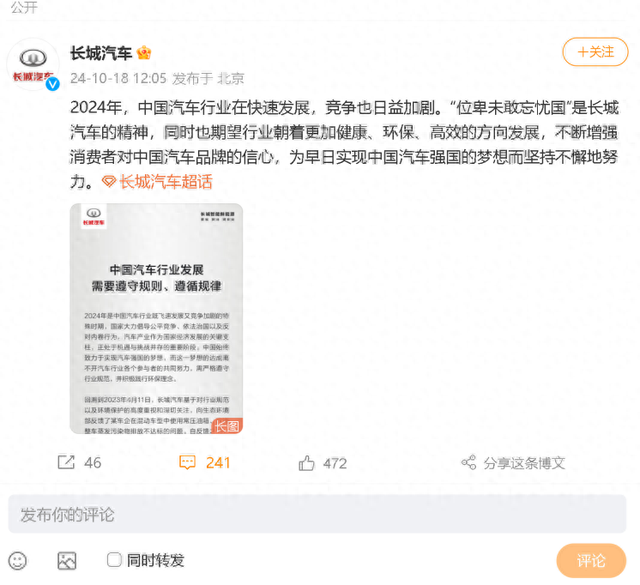The image size is (640, 585).
Task: Open the 长城汽车超话 super topic link
Action: pyautogui.click(x=165, y=182)
